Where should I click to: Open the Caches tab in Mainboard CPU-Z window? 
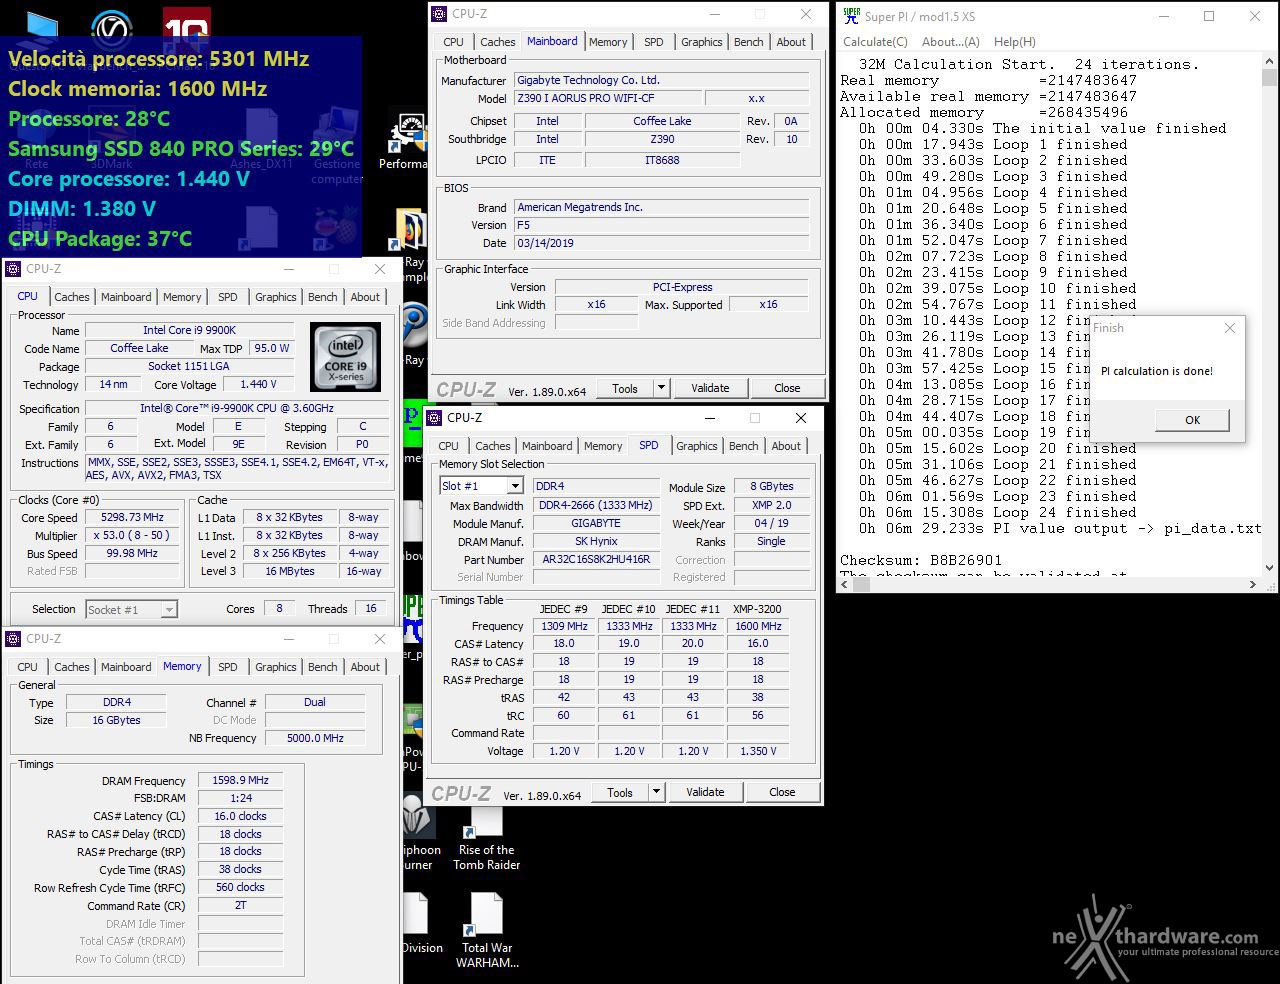(497, 42)
